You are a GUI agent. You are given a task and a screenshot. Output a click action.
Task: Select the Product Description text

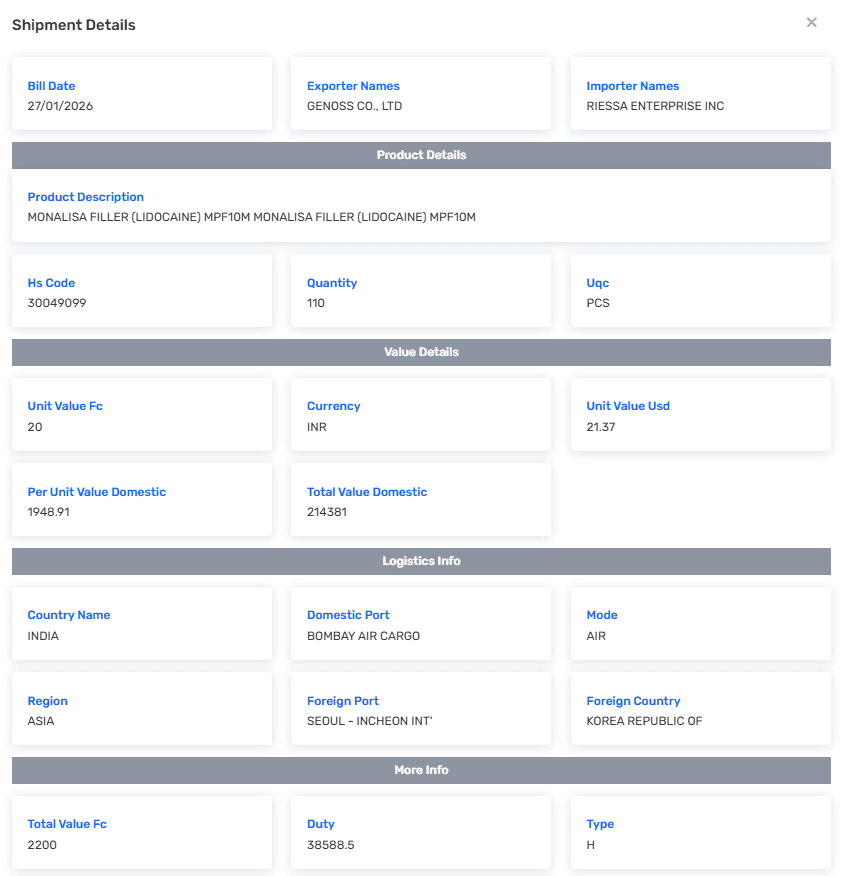tap(251, 217)
